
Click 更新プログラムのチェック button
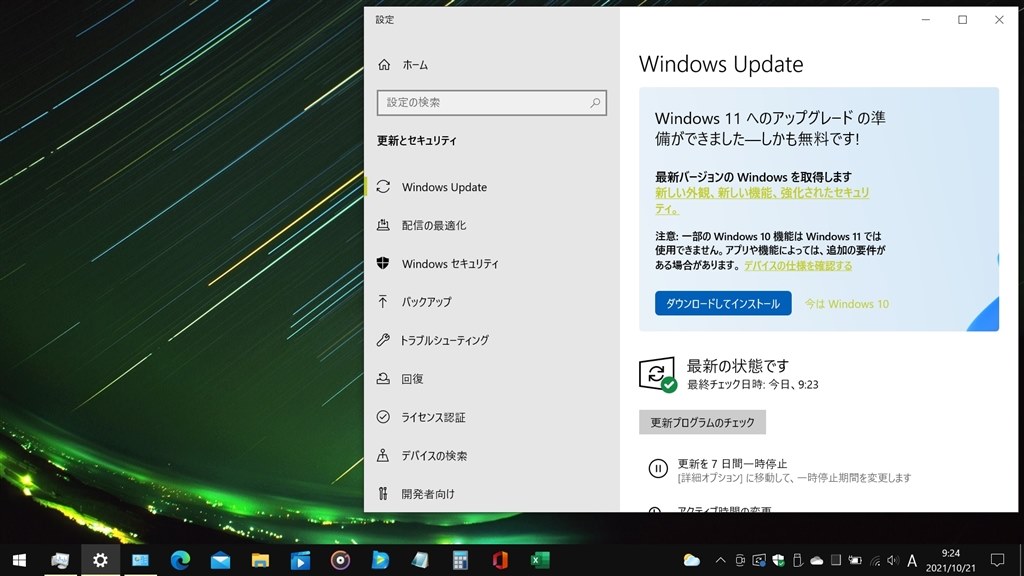[x=702, y=423]
